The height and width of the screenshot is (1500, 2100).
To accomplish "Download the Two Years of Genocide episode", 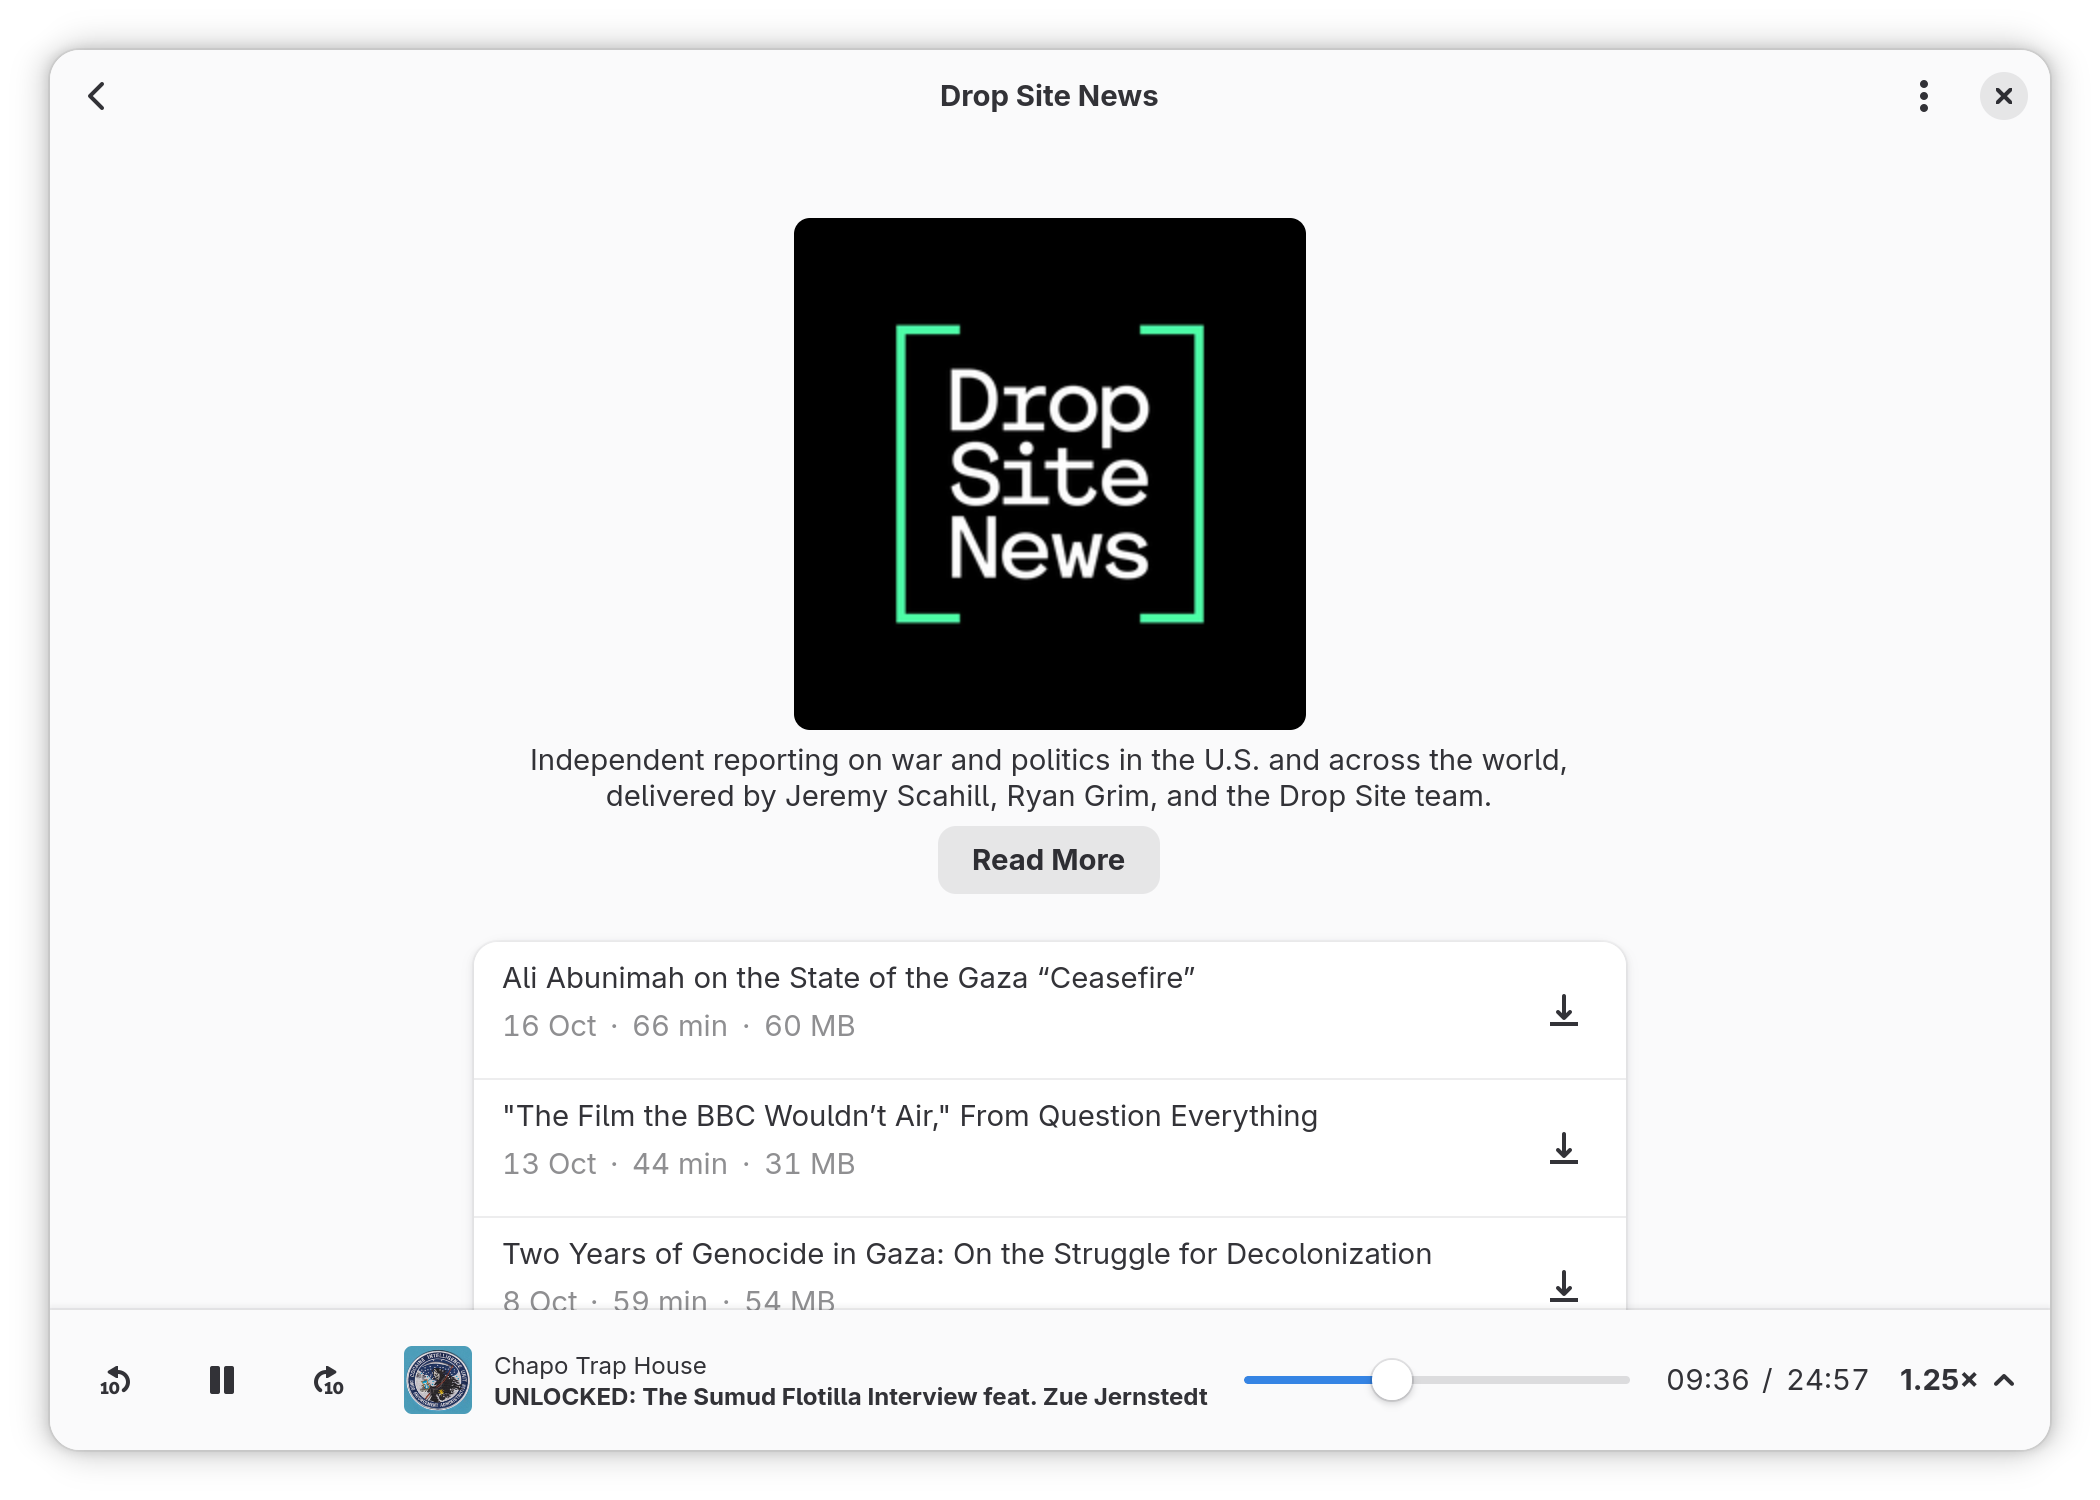I will tap(1563, 1285).
